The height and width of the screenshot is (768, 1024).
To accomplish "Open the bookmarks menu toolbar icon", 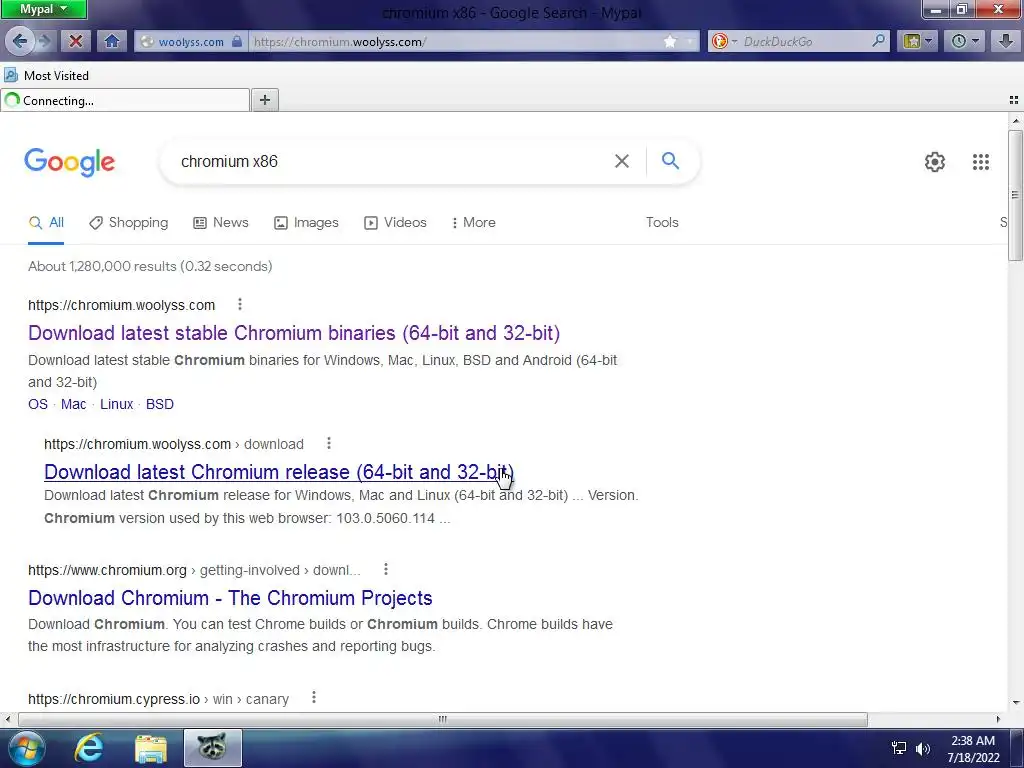I will [x=912, y=41].
